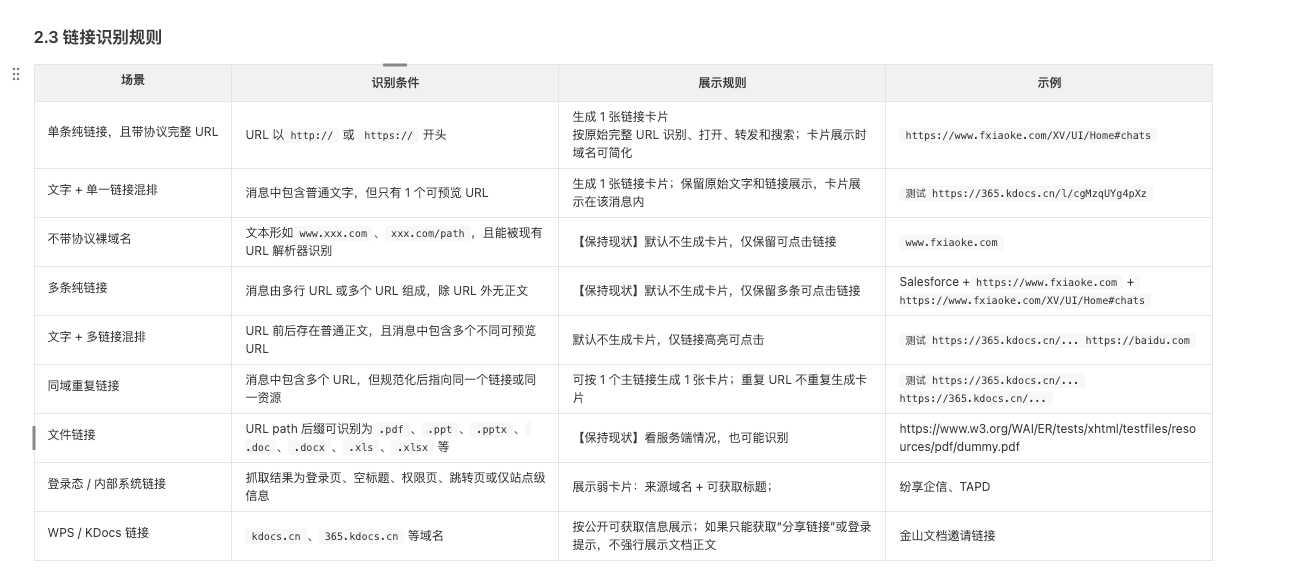Click the .xls code chip

pyautogui.click(x=361, y=447)
